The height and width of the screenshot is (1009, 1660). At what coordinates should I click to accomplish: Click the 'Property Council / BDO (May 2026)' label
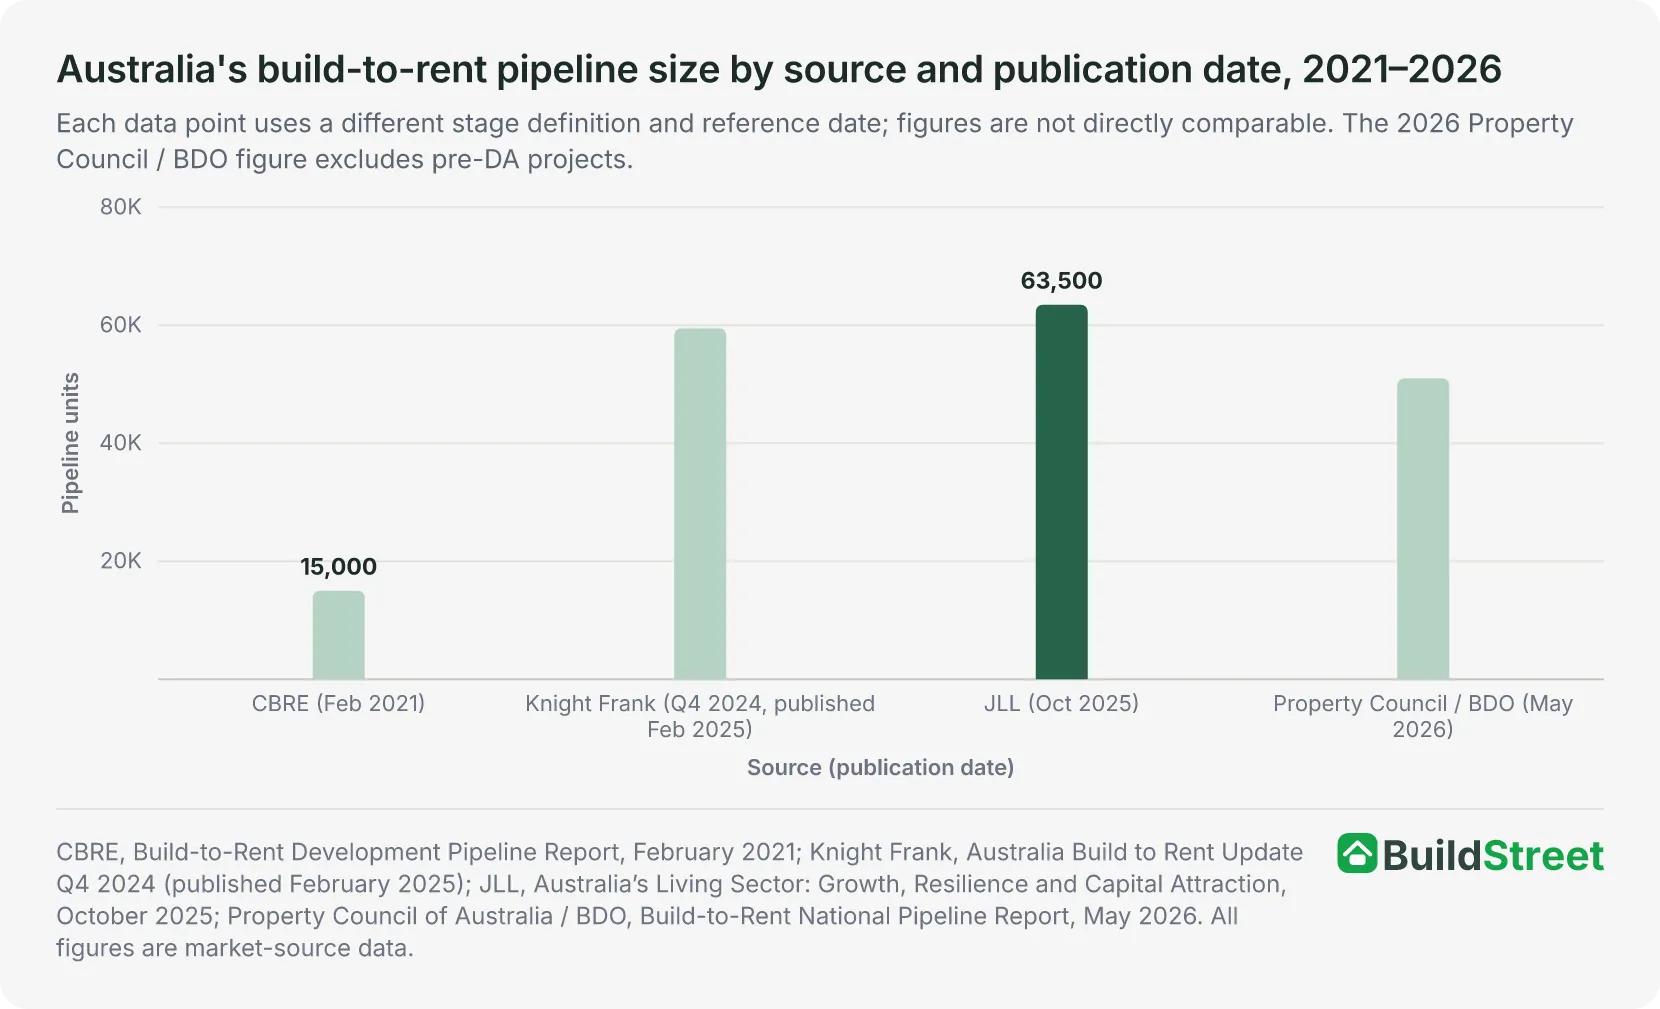coord(1423,716)
